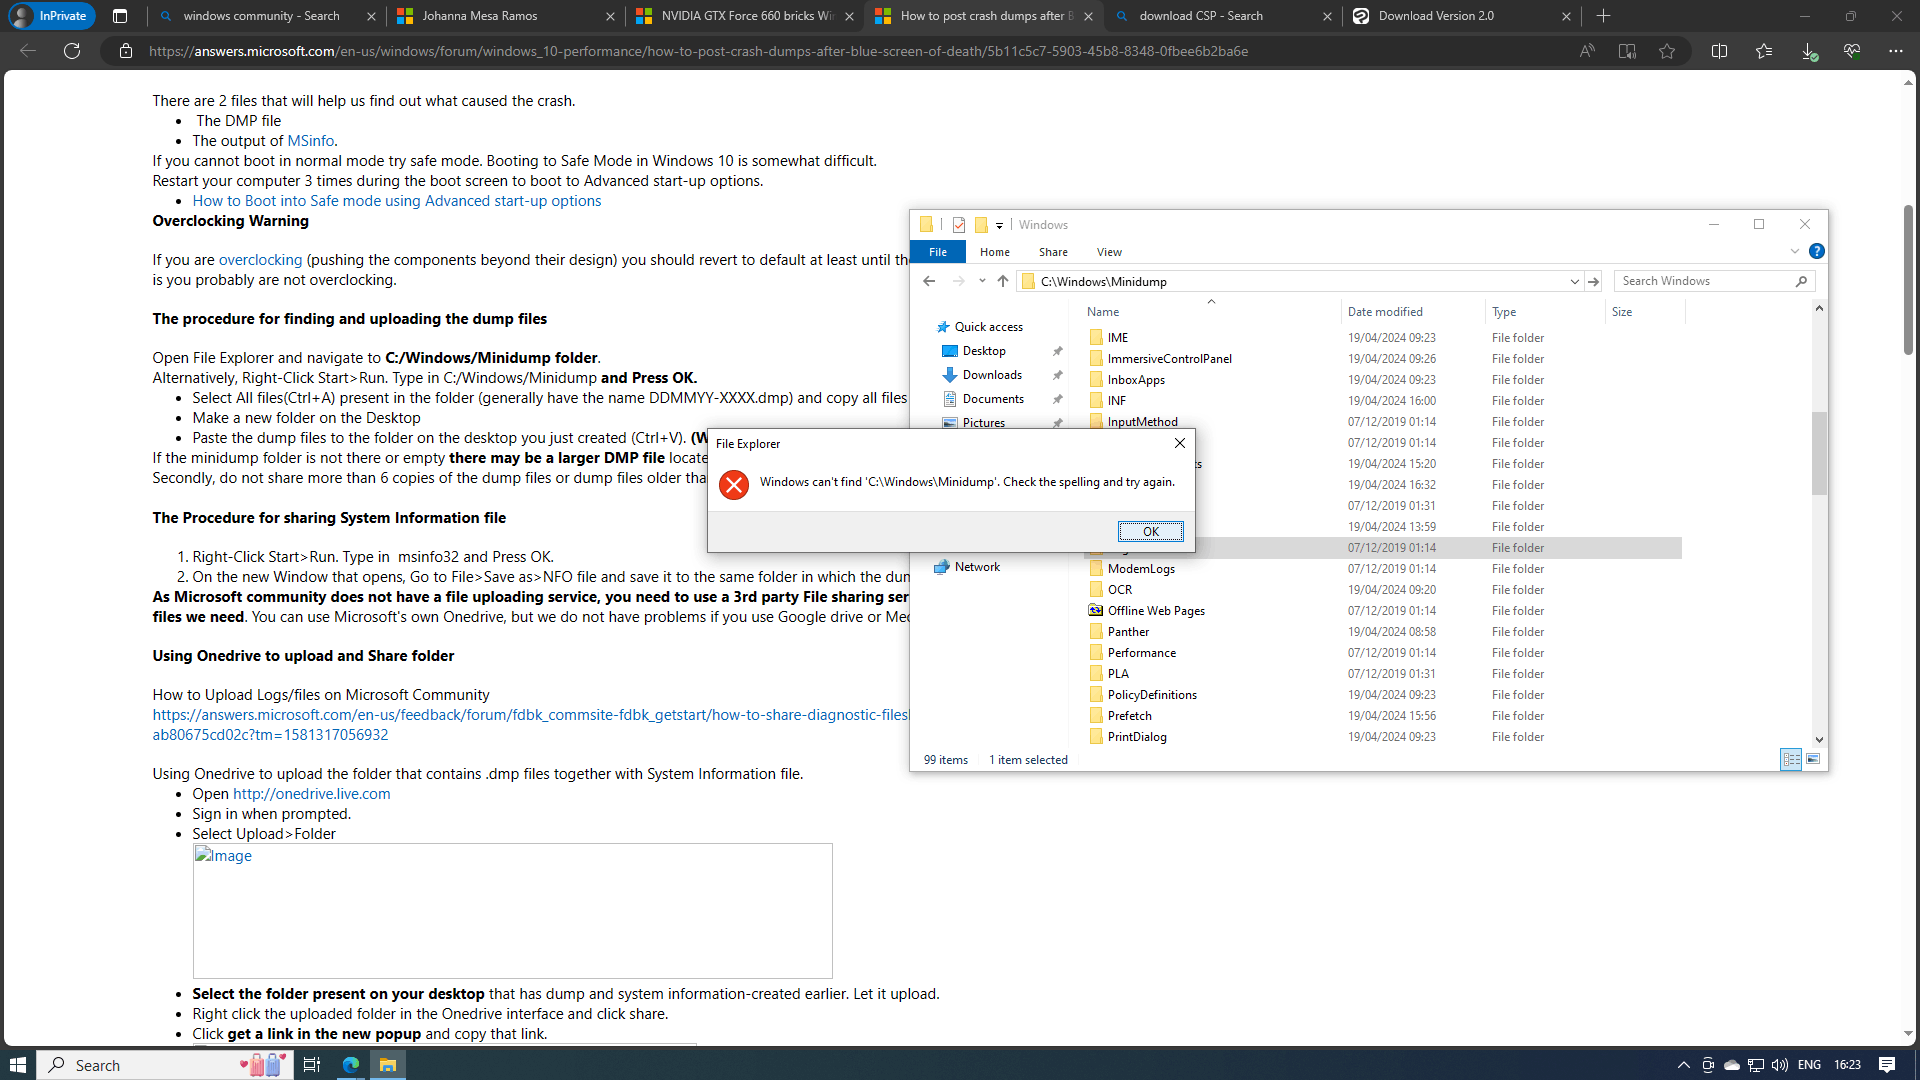Open notification center icon
This screenshot has height=1080, width=1920.
coord(1887,1065)
